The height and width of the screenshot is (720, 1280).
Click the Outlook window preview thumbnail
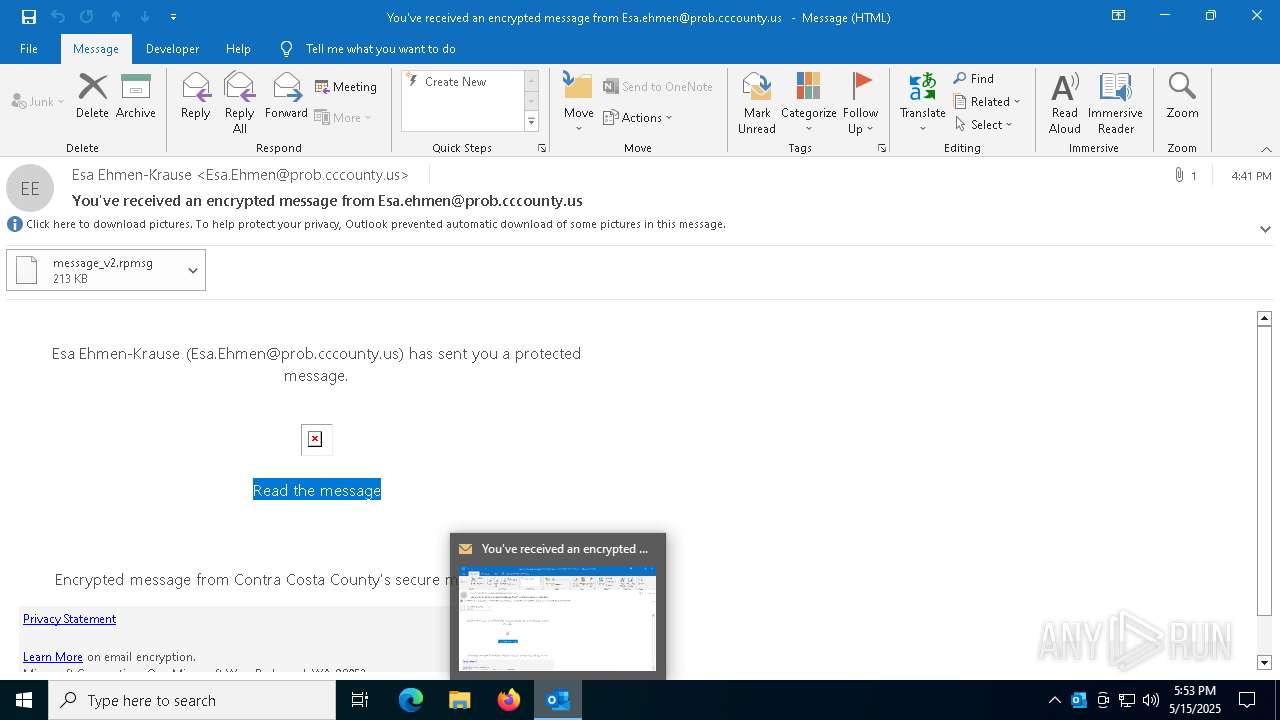557,618
